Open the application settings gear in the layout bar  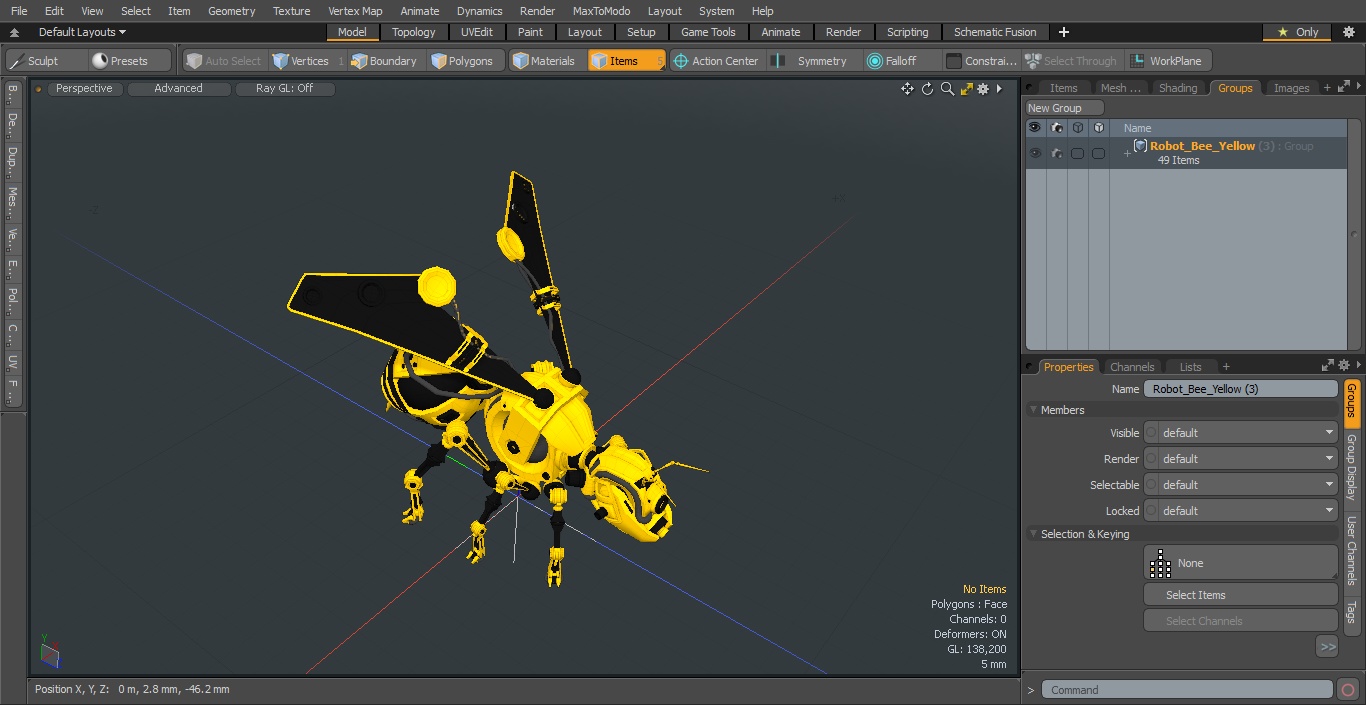pyautogui.click(x=1348, y=32)
